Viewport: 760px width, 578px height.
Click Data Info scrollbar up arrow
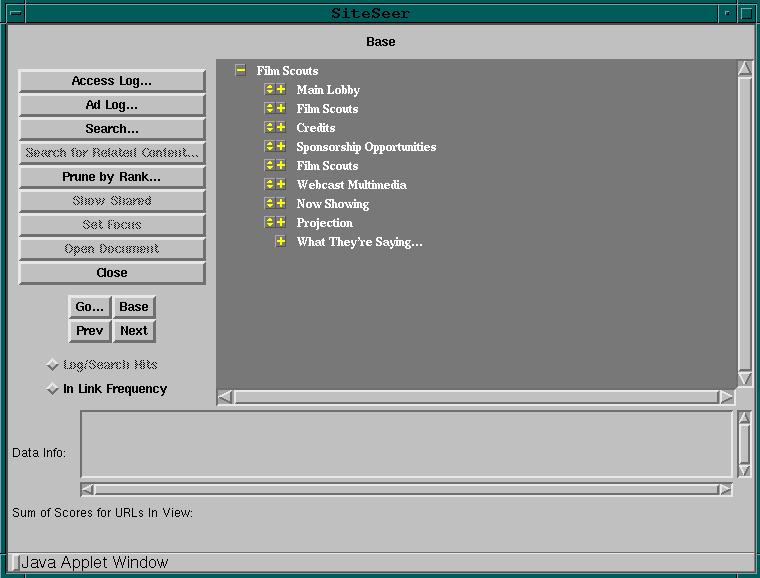tap(744, 418)
